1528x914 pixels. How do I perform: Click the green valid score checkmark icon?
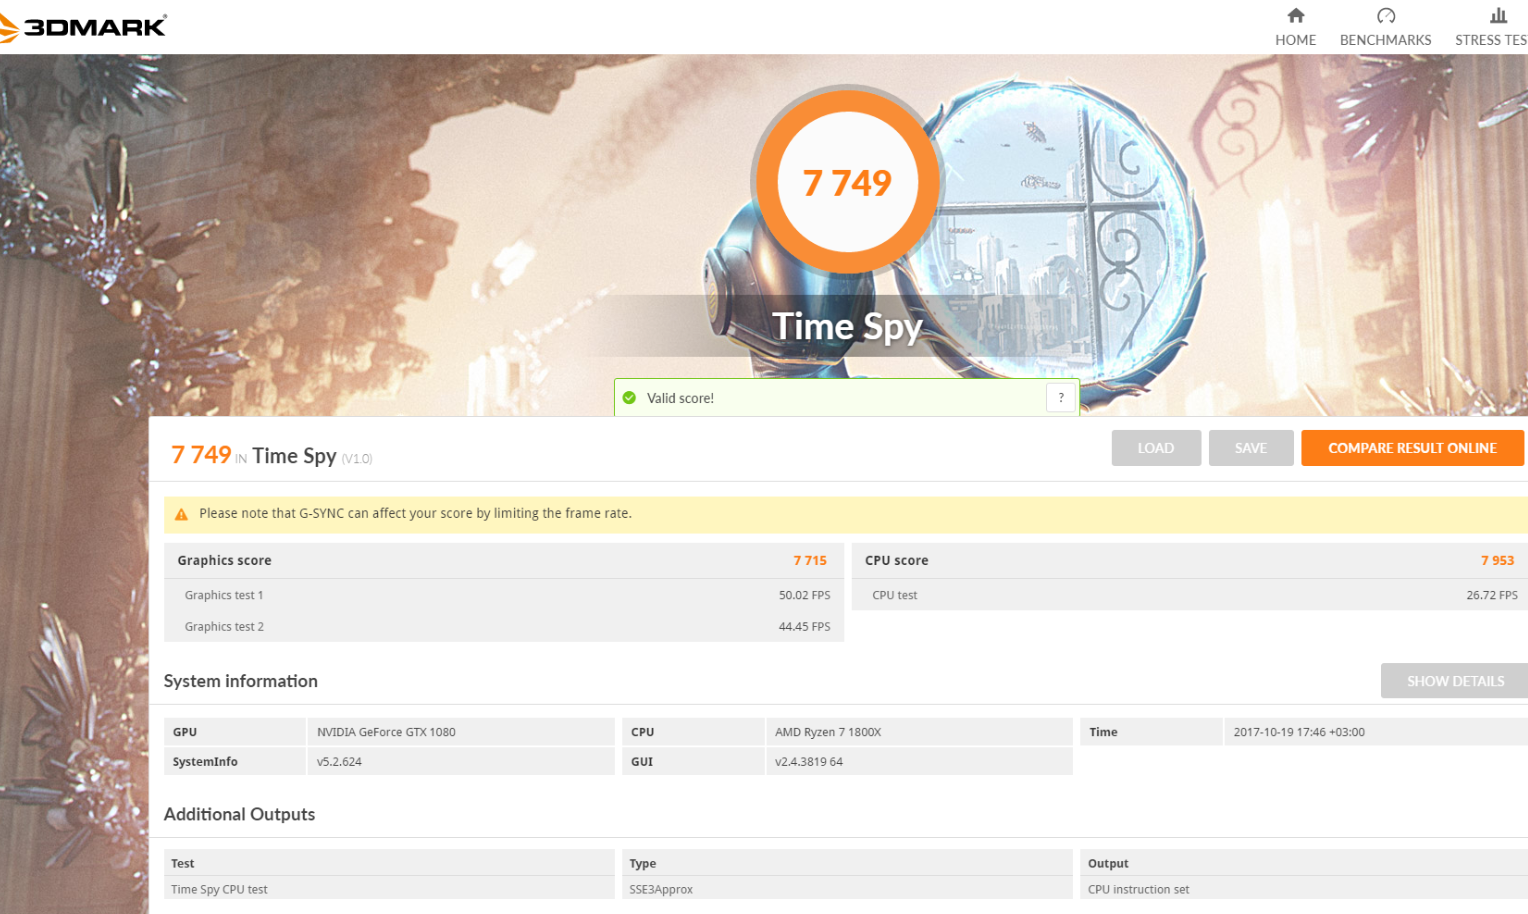pos(629,398)
